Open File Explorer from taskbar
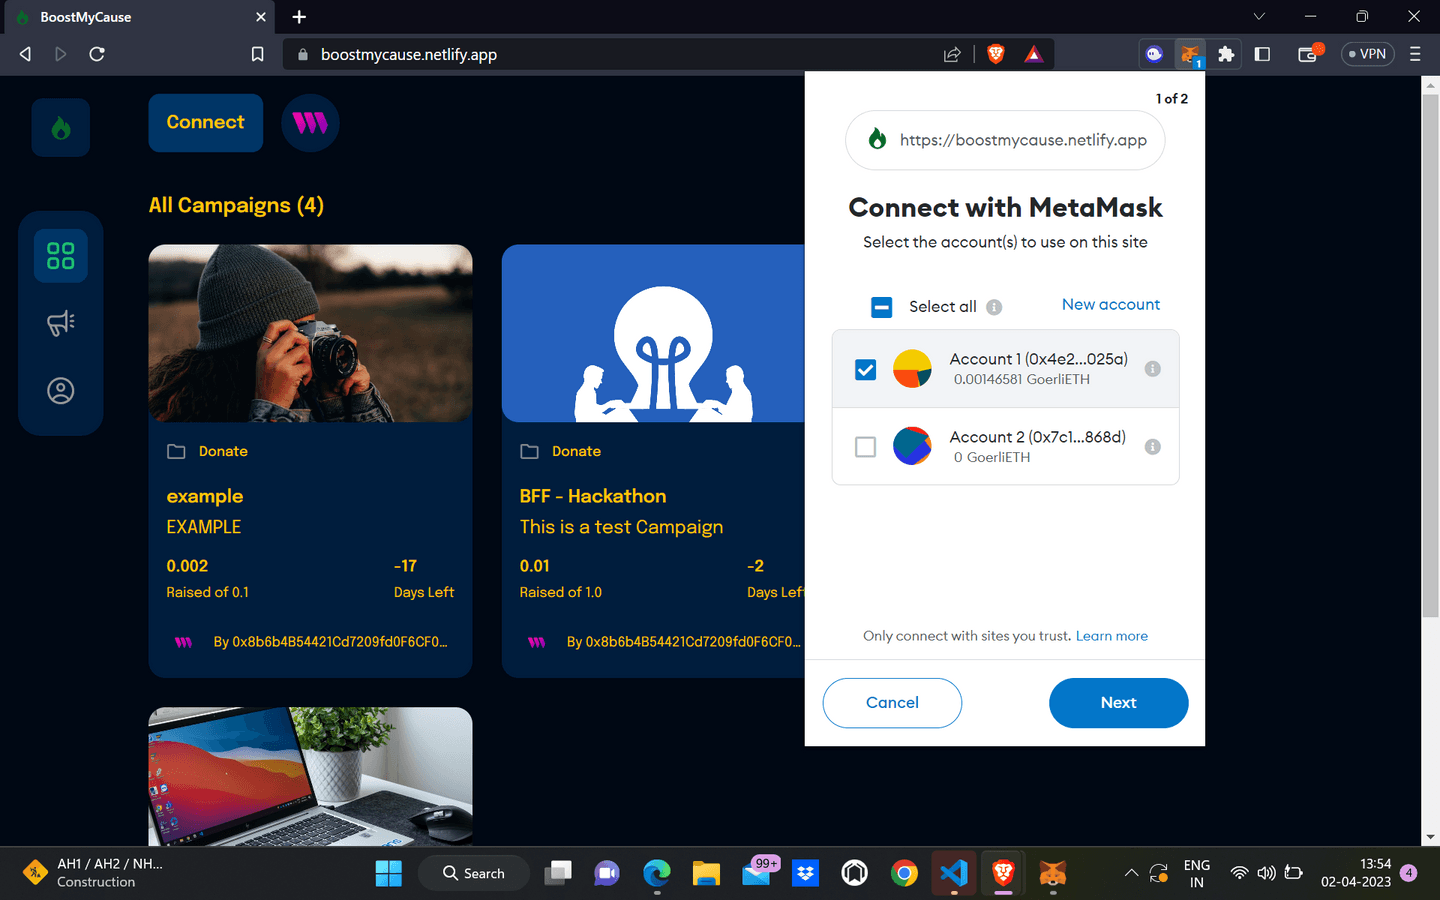The width and height of the screenshot is (1440, 900). 706,873
